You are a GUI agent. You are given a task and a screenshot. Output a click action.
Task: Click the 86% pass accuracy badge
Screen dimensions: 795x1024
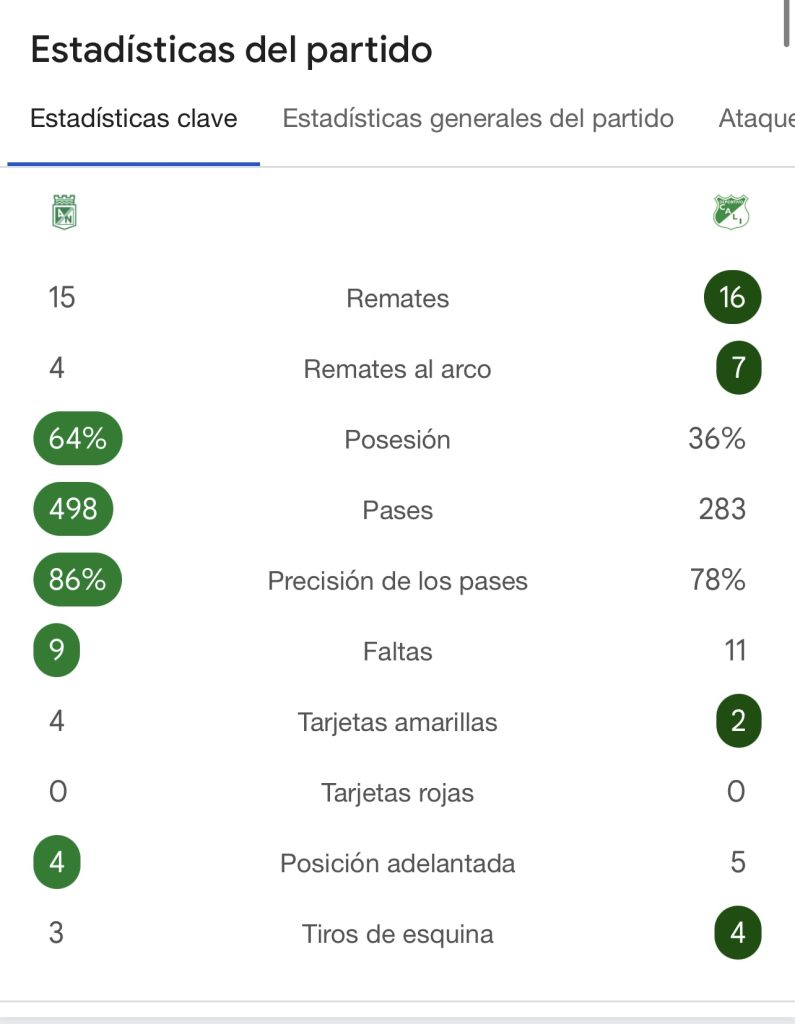point(78,580)
